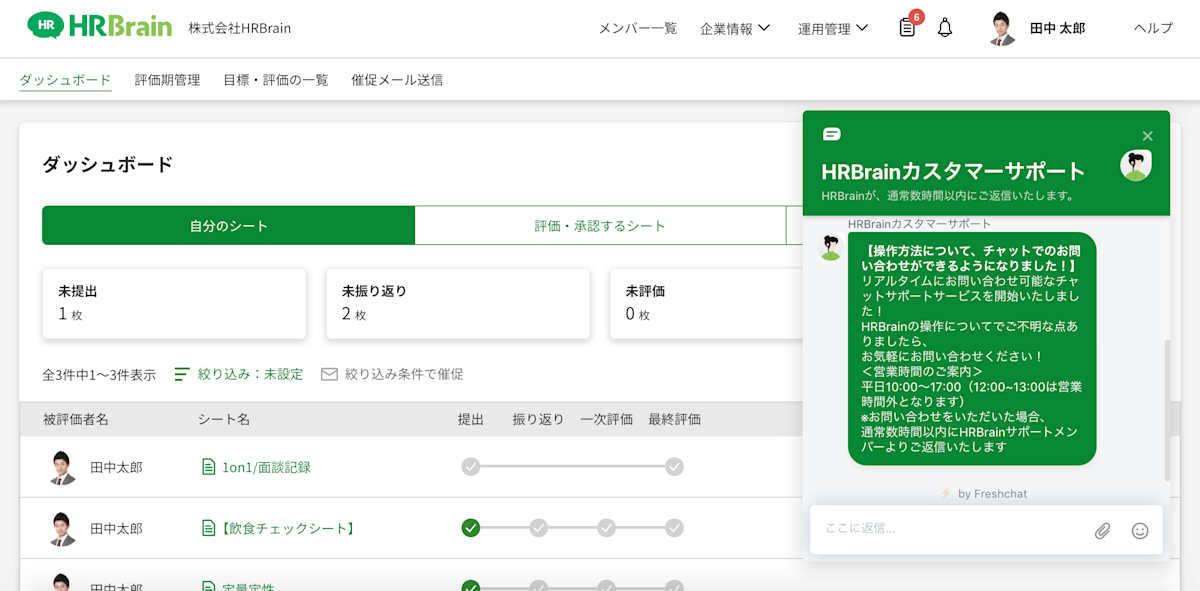Click the HRBrain logo

pos(99,25)
